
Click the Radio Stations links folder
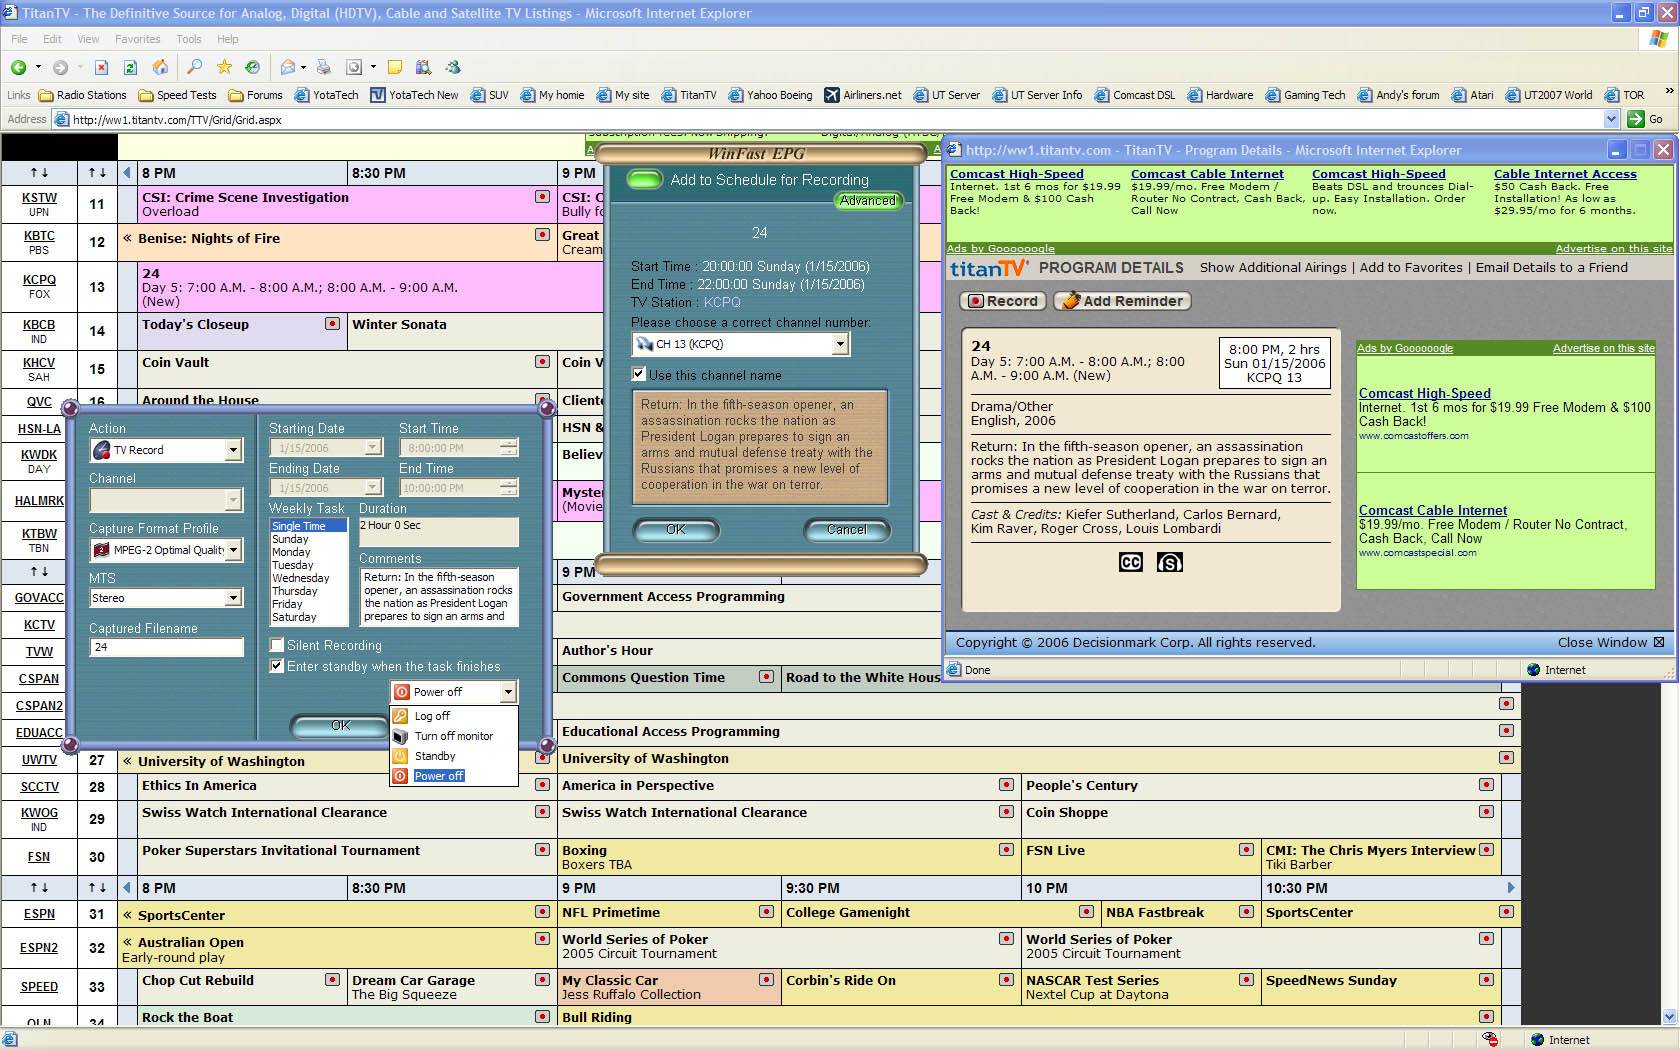click(83, 95)
